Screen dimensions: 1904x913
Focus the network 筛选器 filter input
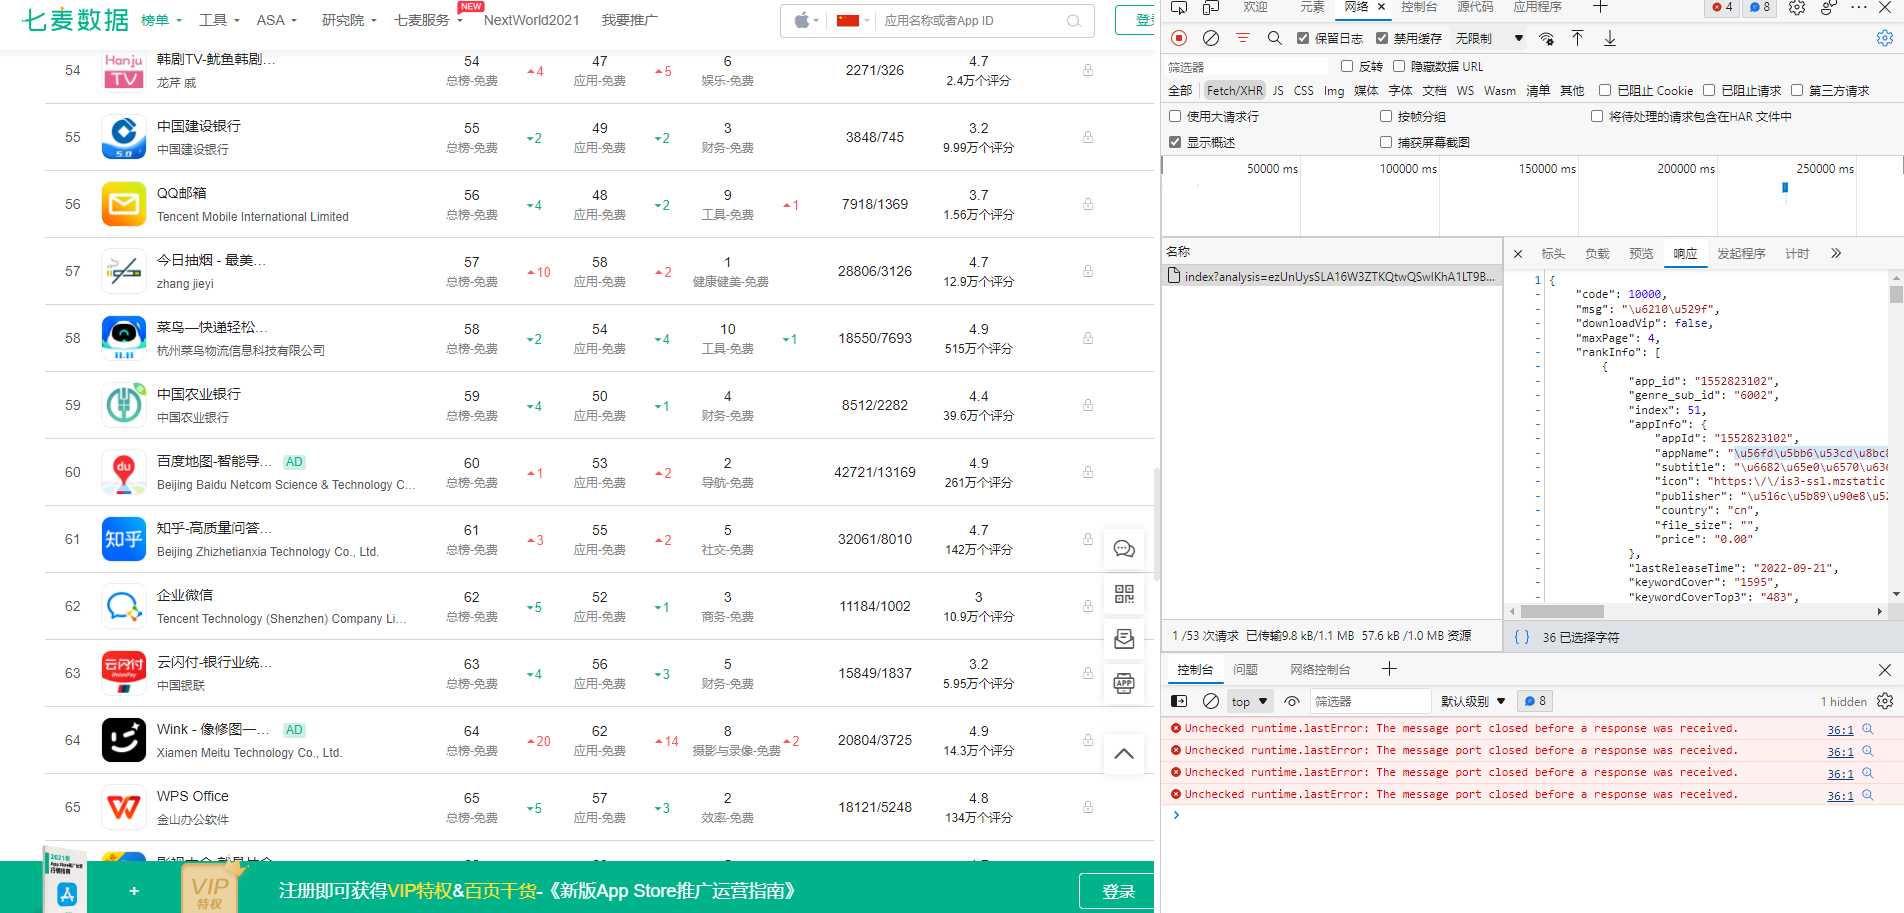[1247, 67]
